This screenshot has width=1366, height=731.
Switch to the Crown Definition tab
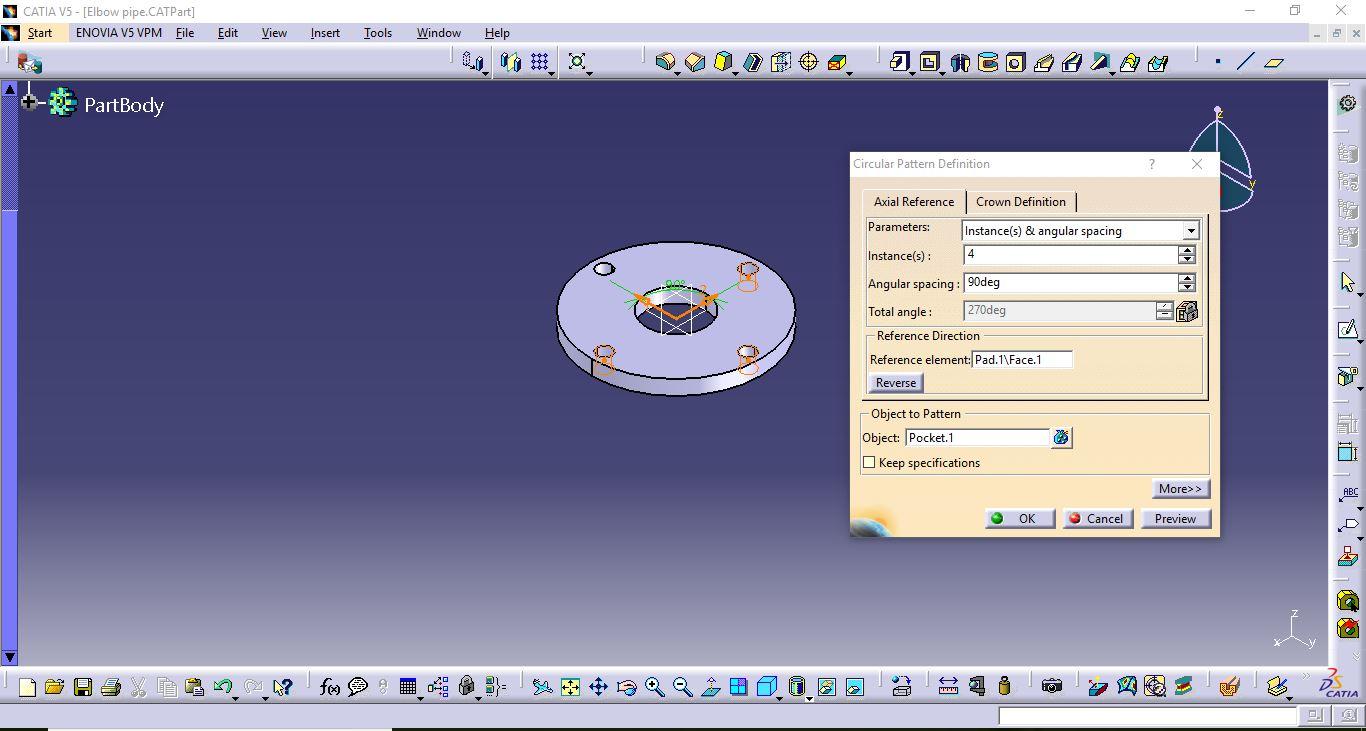click(1020, 202)
